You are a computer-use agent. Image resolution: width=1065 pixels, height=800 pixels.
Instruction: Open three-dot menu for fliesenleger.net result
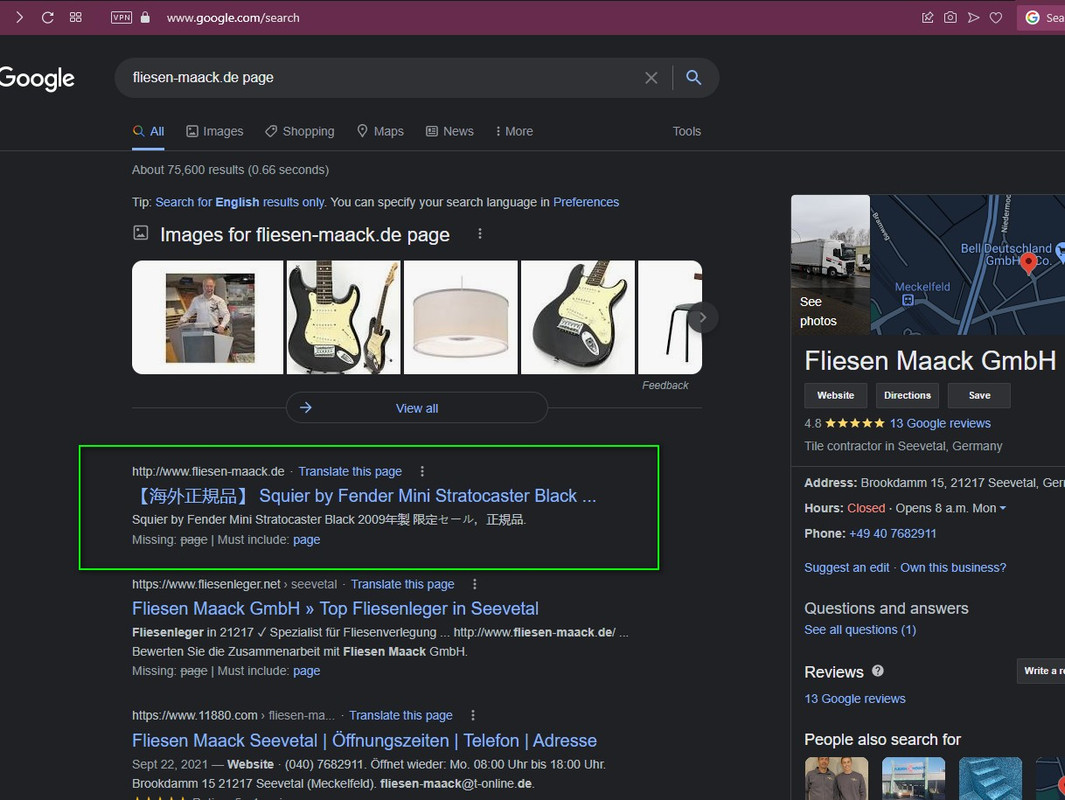click(474, 584)
